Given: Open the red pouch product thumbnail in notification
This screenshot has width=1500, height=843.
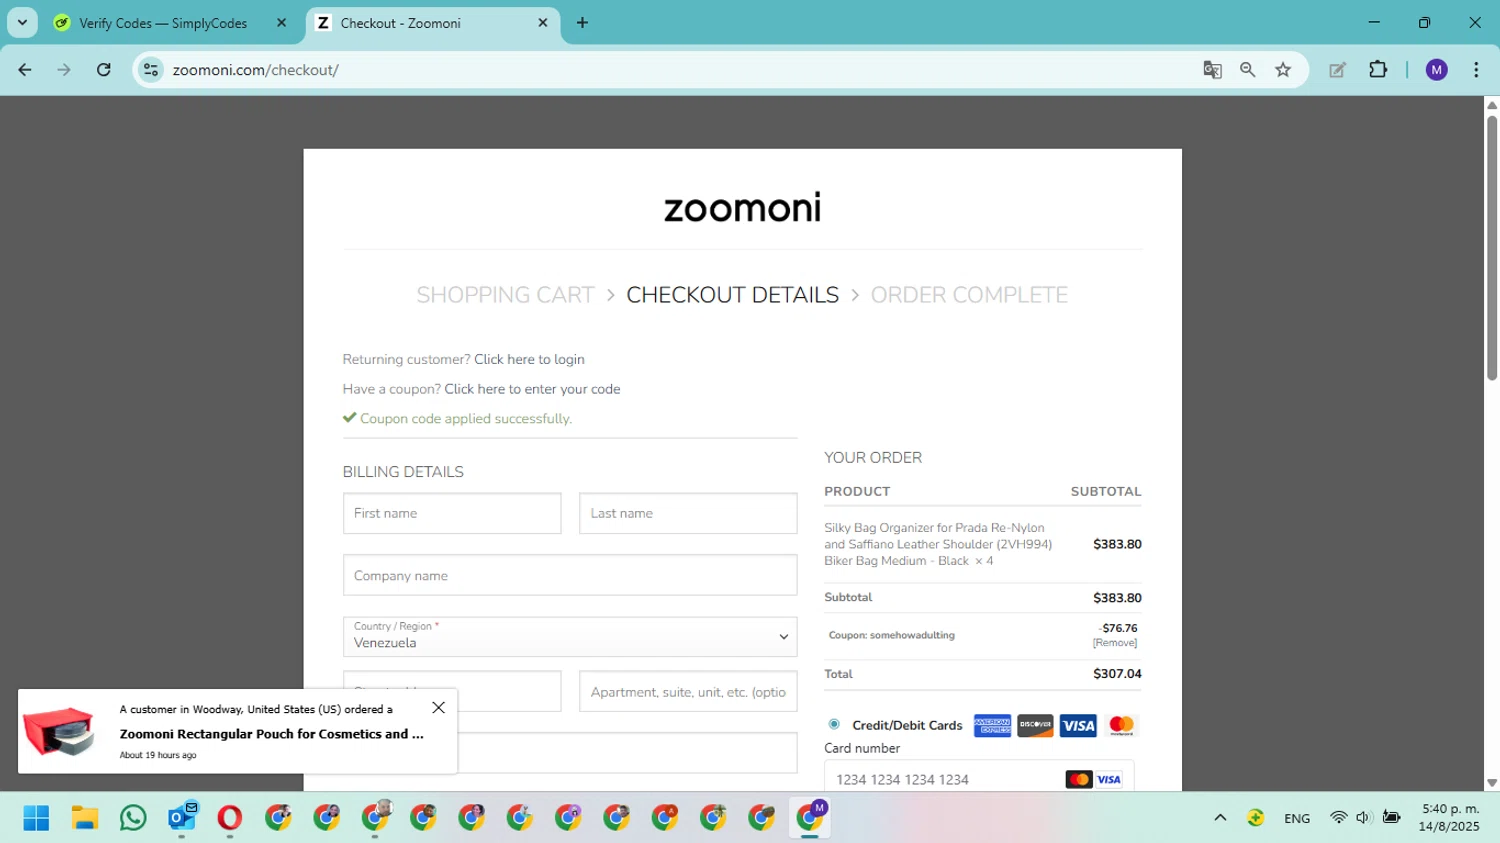Looking at the screenshot, I should [59, 731].
